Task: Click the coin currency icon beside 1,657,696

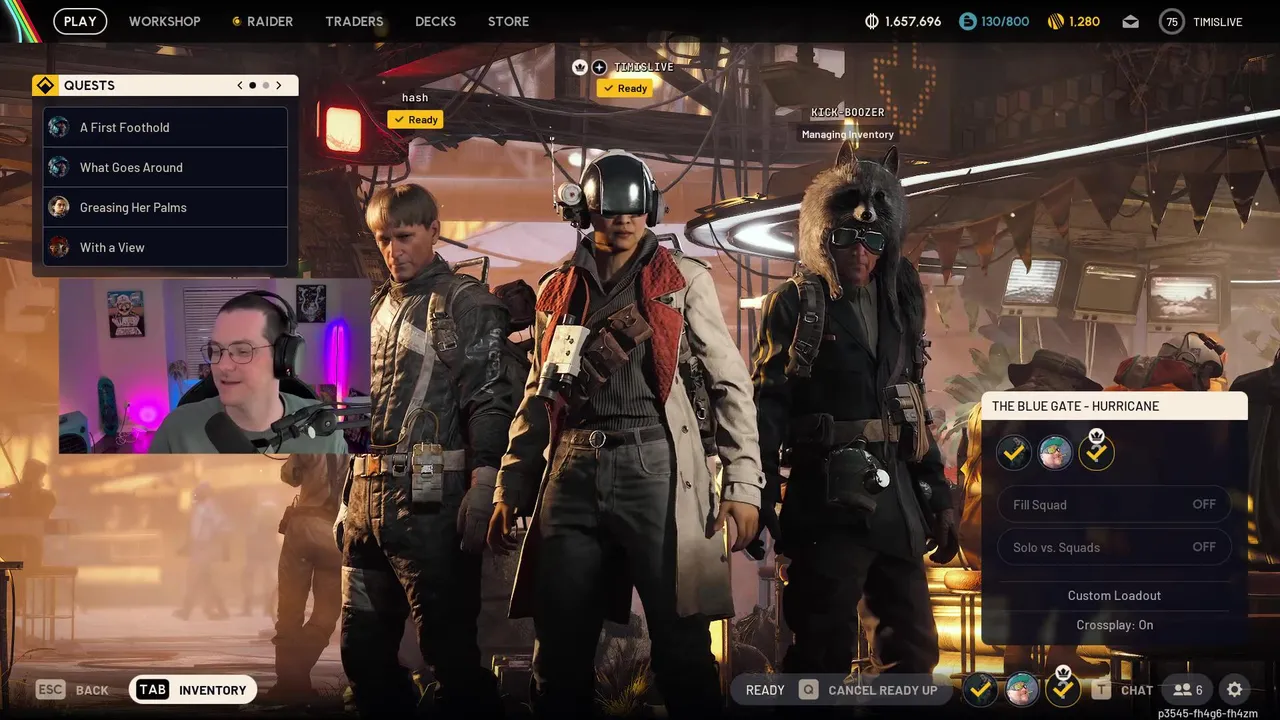Action: pyautogui.click(x=872, y=21)
